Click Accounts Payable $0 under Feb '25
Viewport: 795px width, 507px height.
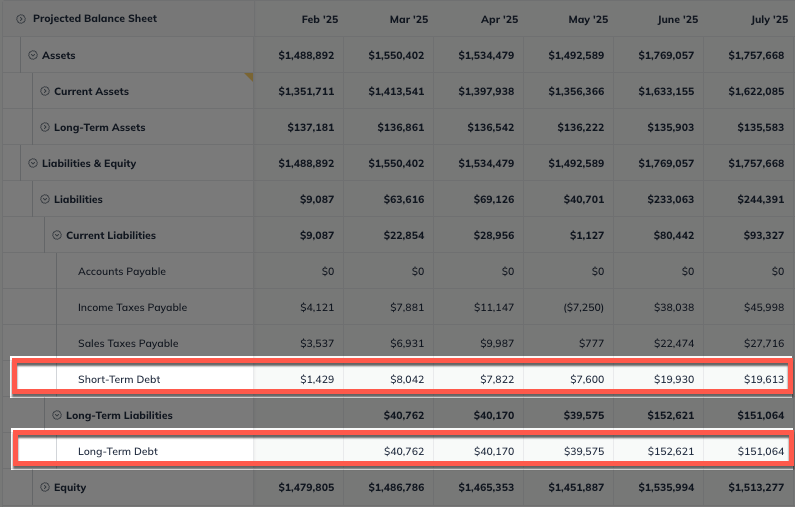point(328,271)
